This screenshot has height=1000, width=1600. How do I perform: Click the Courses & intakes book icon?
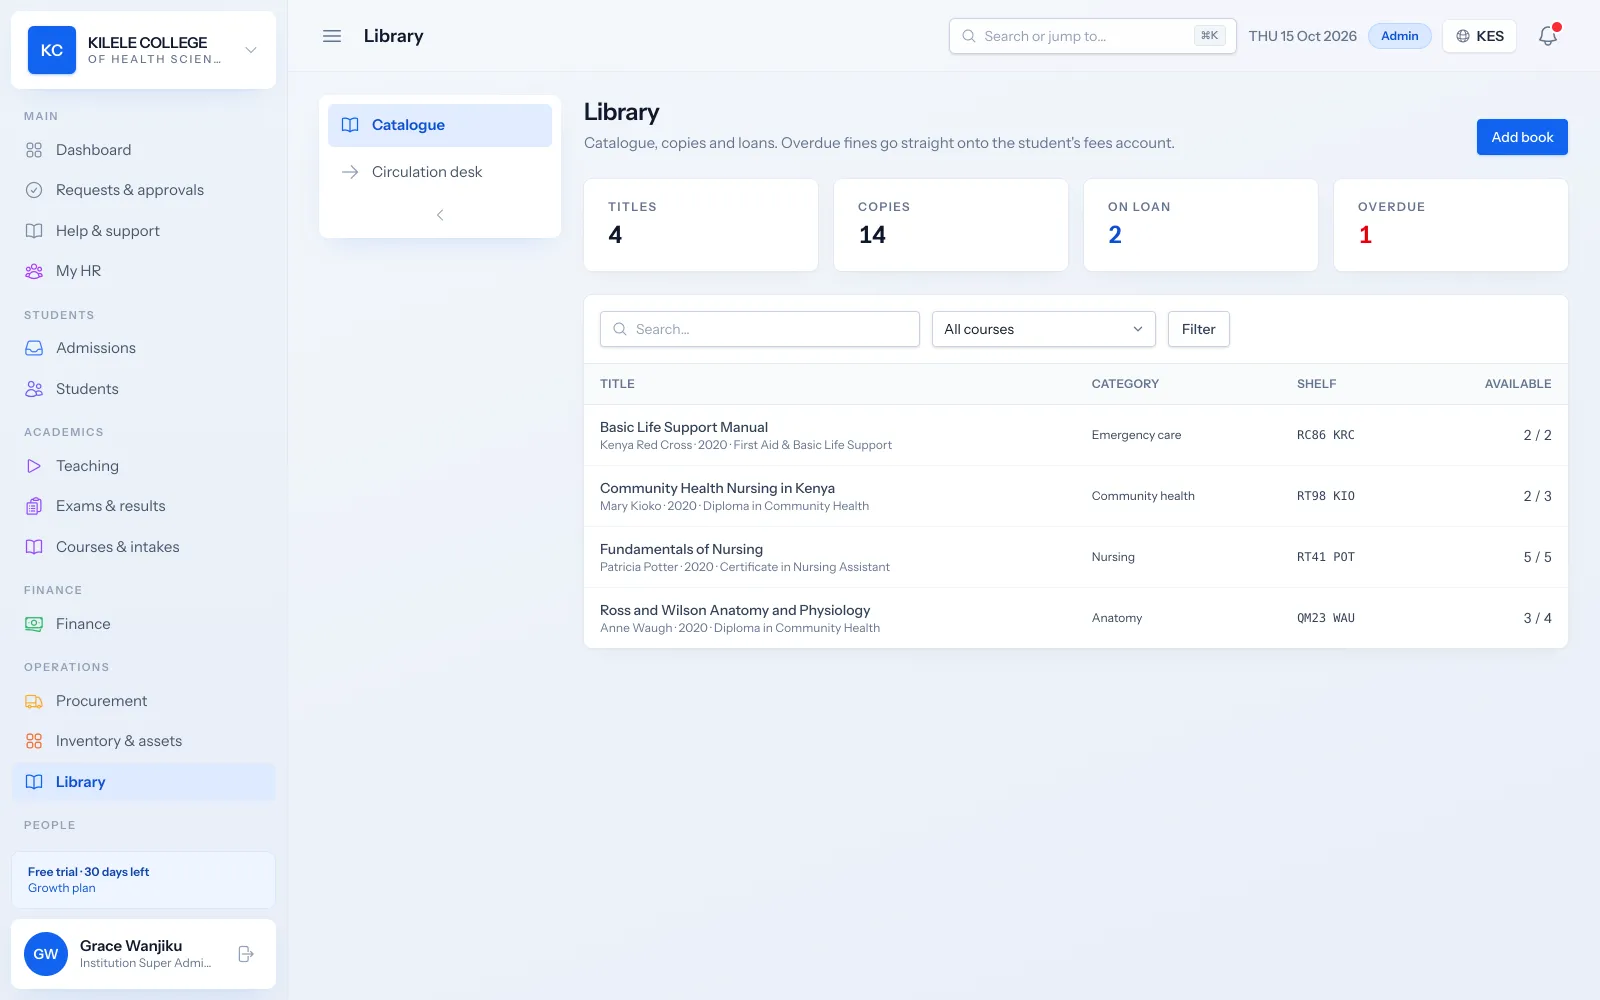coord(34,547)
